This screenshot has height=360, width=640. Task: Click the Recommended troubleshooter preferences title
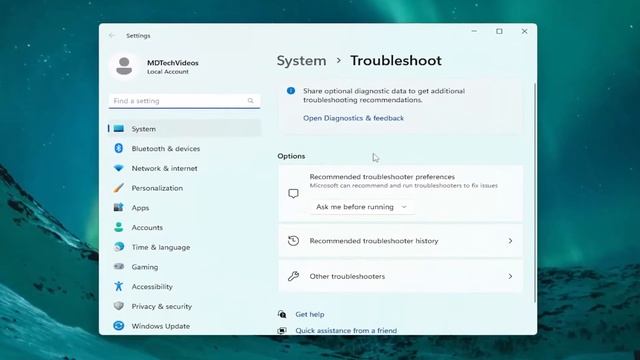(x=382, y=177)
